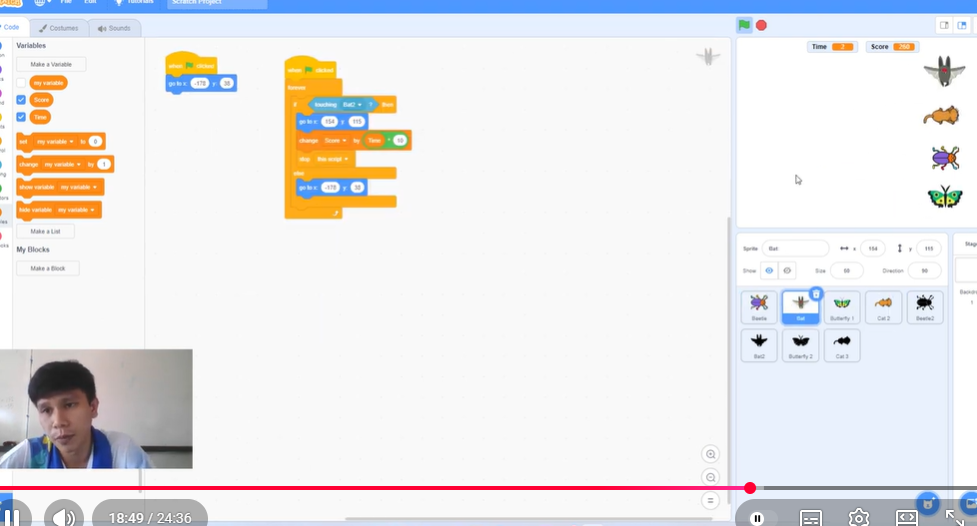Viewport: 977px width, 526px height.
Task: Click the workspace horizontal scrollbar
Action: (528, 519)
